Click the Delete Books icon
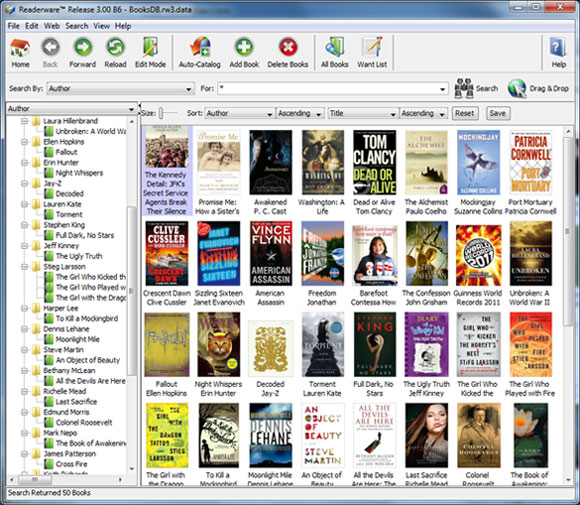This screenshot has width=580, height=505. [x=288, y=47]
